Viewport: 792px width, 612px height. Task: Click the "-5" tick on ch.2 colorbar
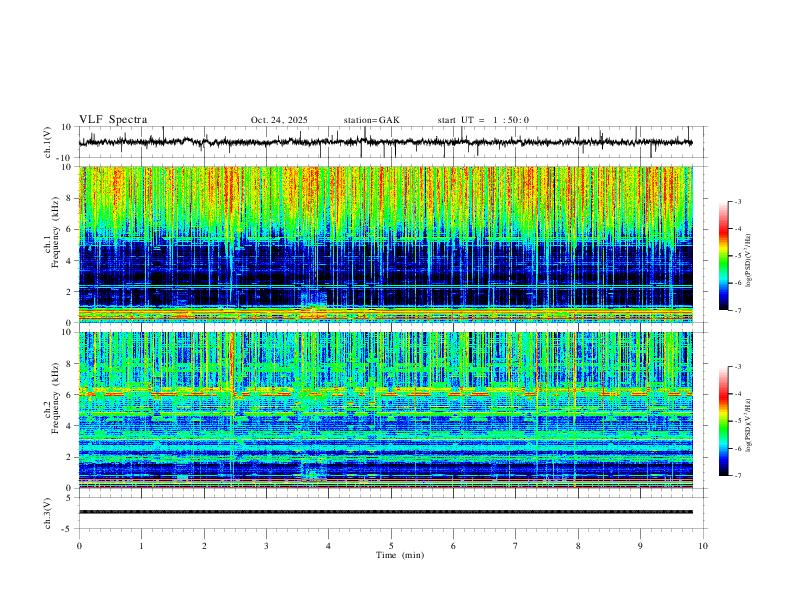(x=737, y=421)
